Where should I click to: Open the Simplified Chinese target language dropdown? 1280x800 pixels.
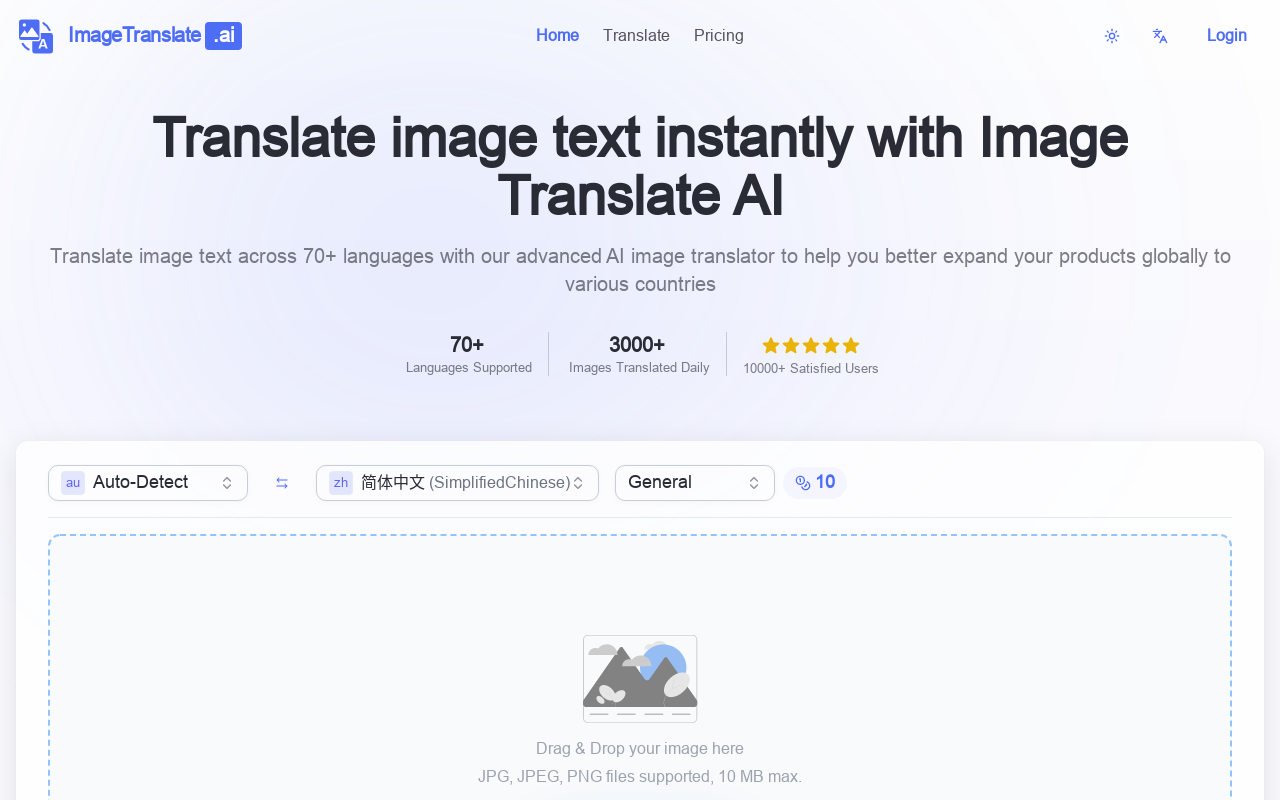pos(457,483)
